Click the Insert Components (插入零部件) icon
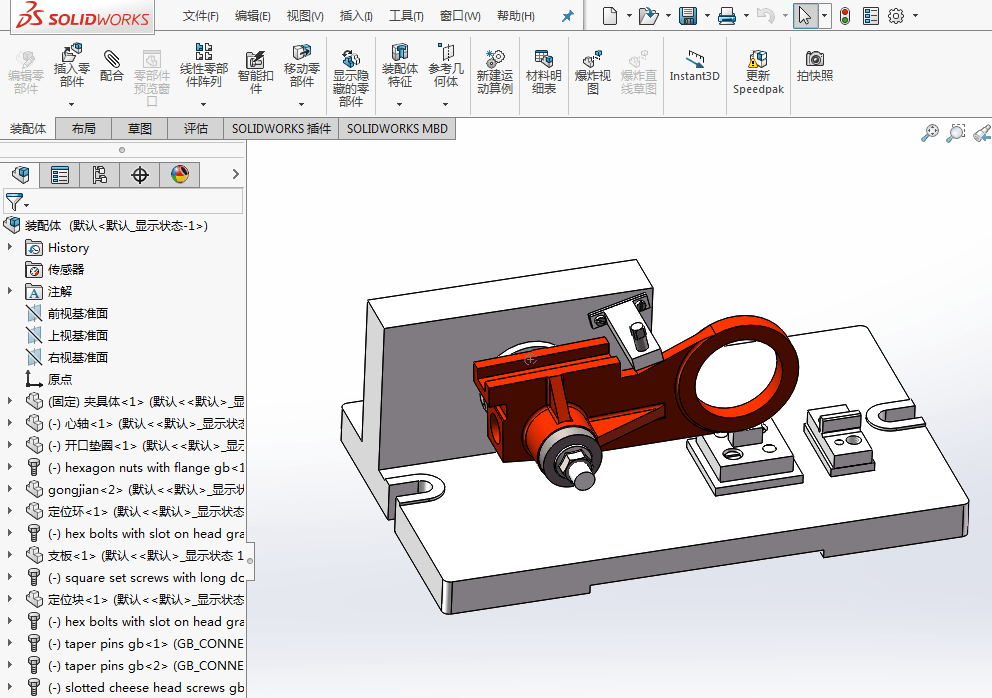992x698 pixels. point(71,65)
